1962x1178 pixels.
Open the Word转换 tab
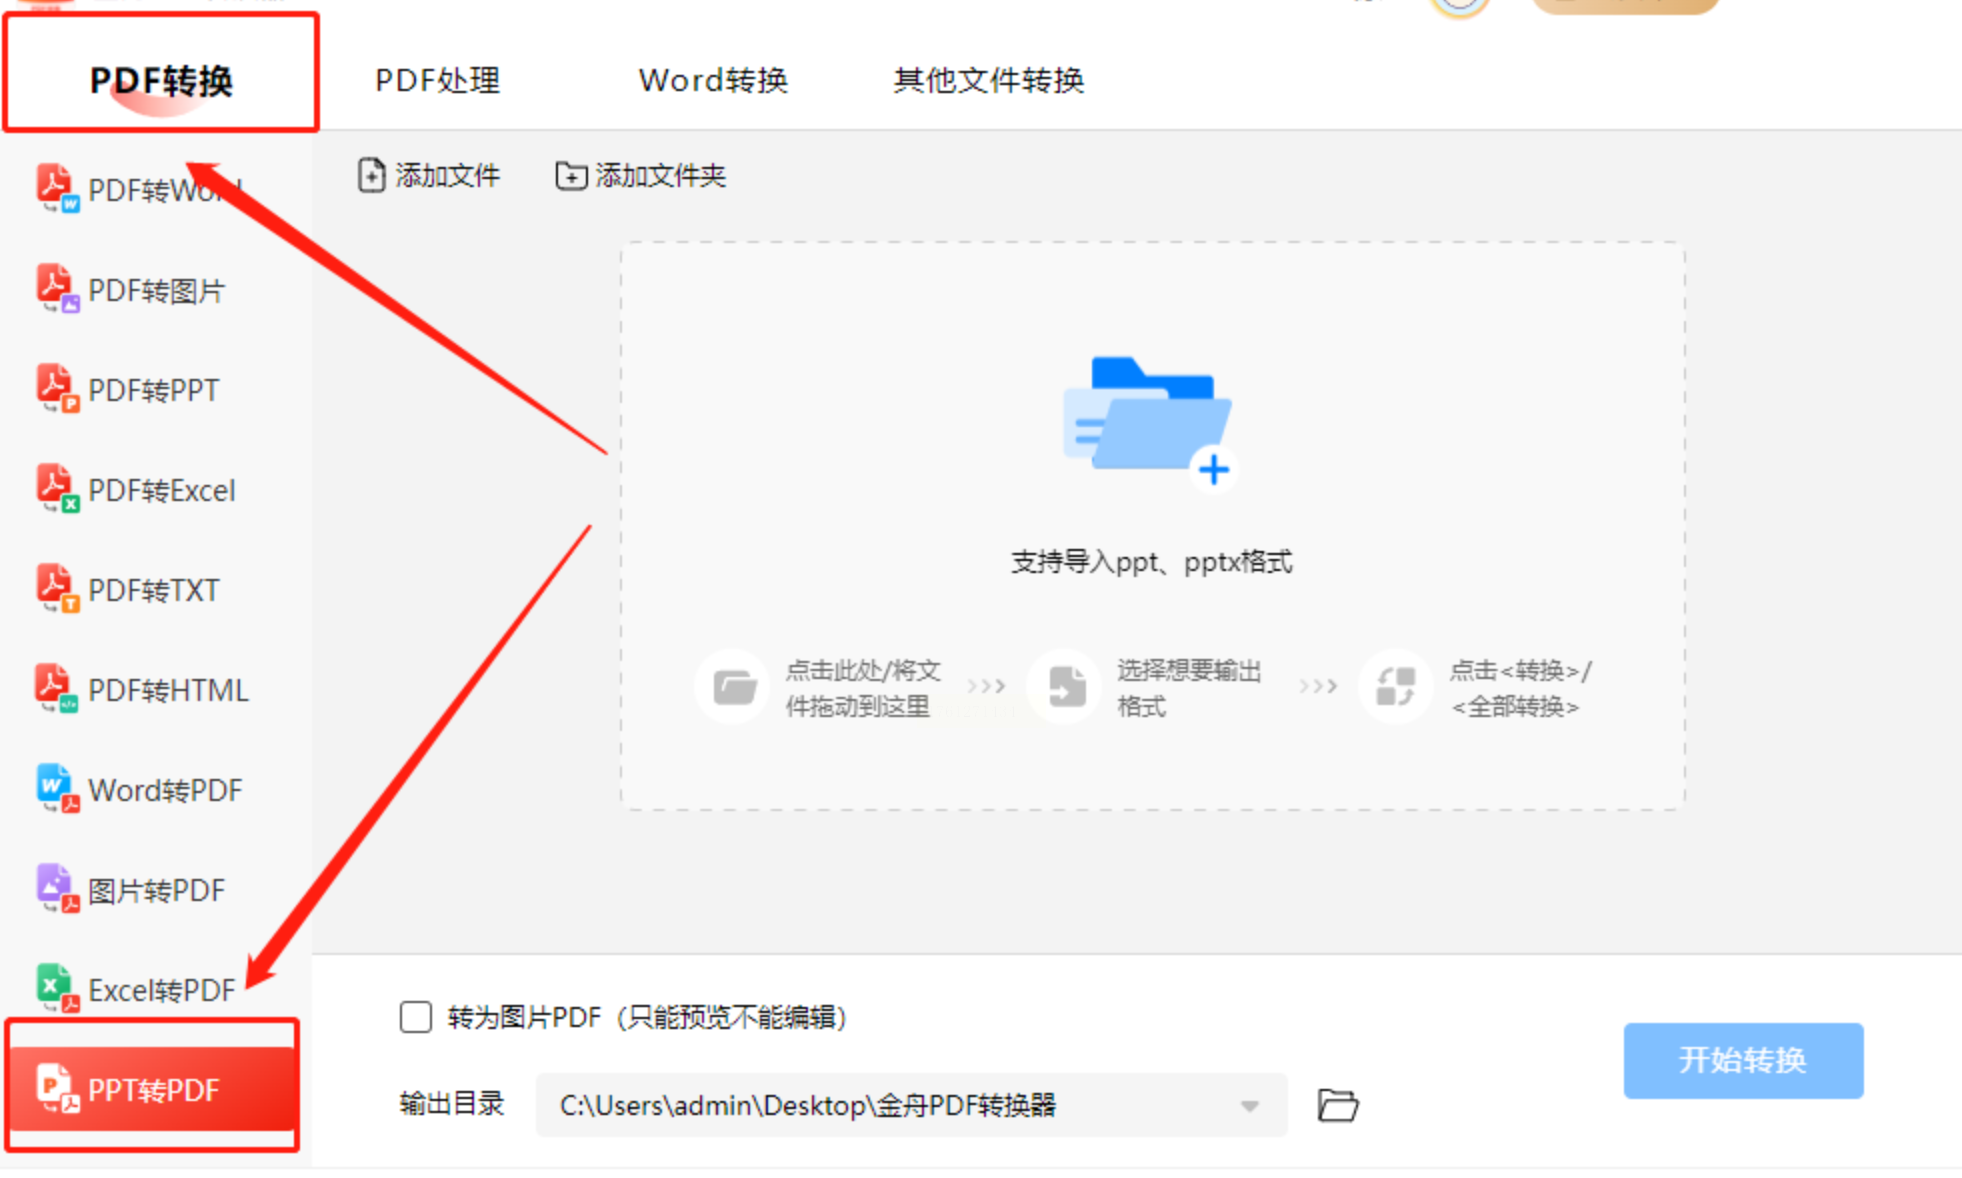click(713, 80)
